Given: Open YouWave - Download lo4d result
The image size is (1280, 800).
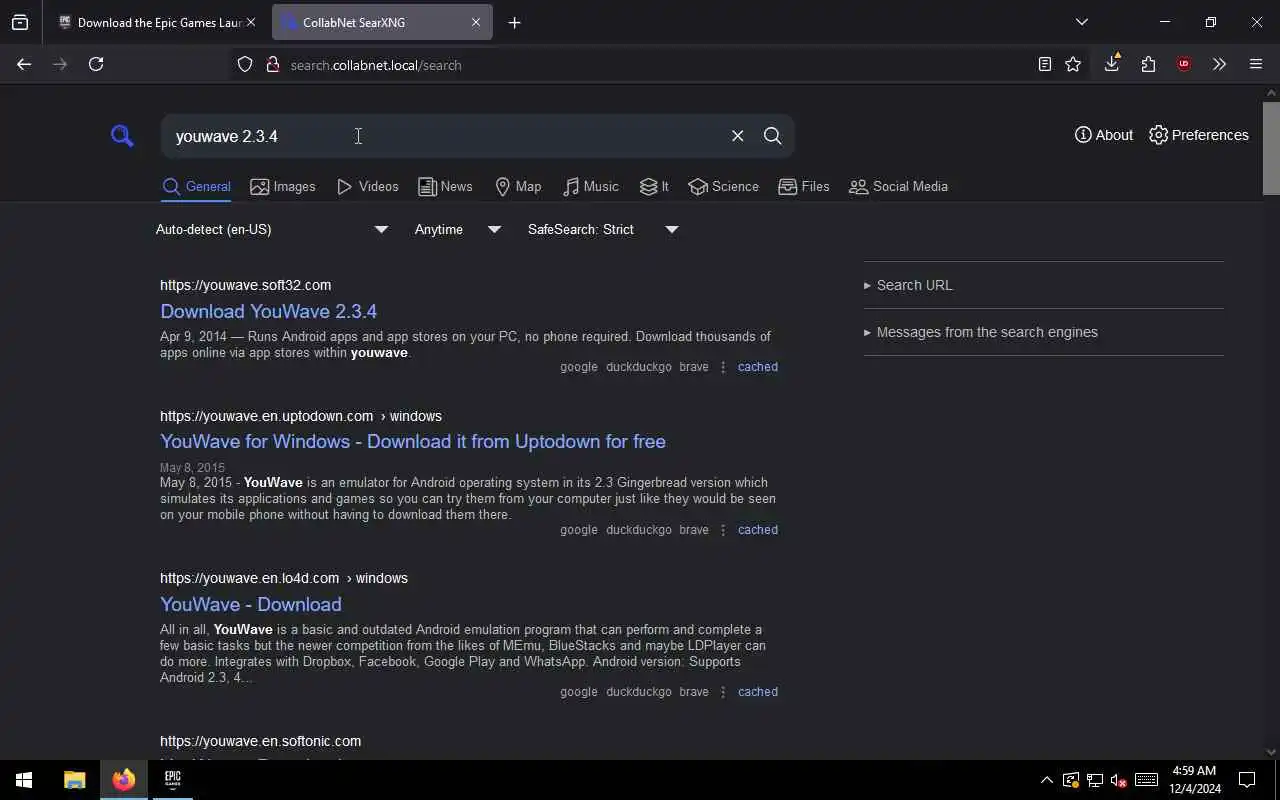Looking at the screenshot, I should 251,604.
